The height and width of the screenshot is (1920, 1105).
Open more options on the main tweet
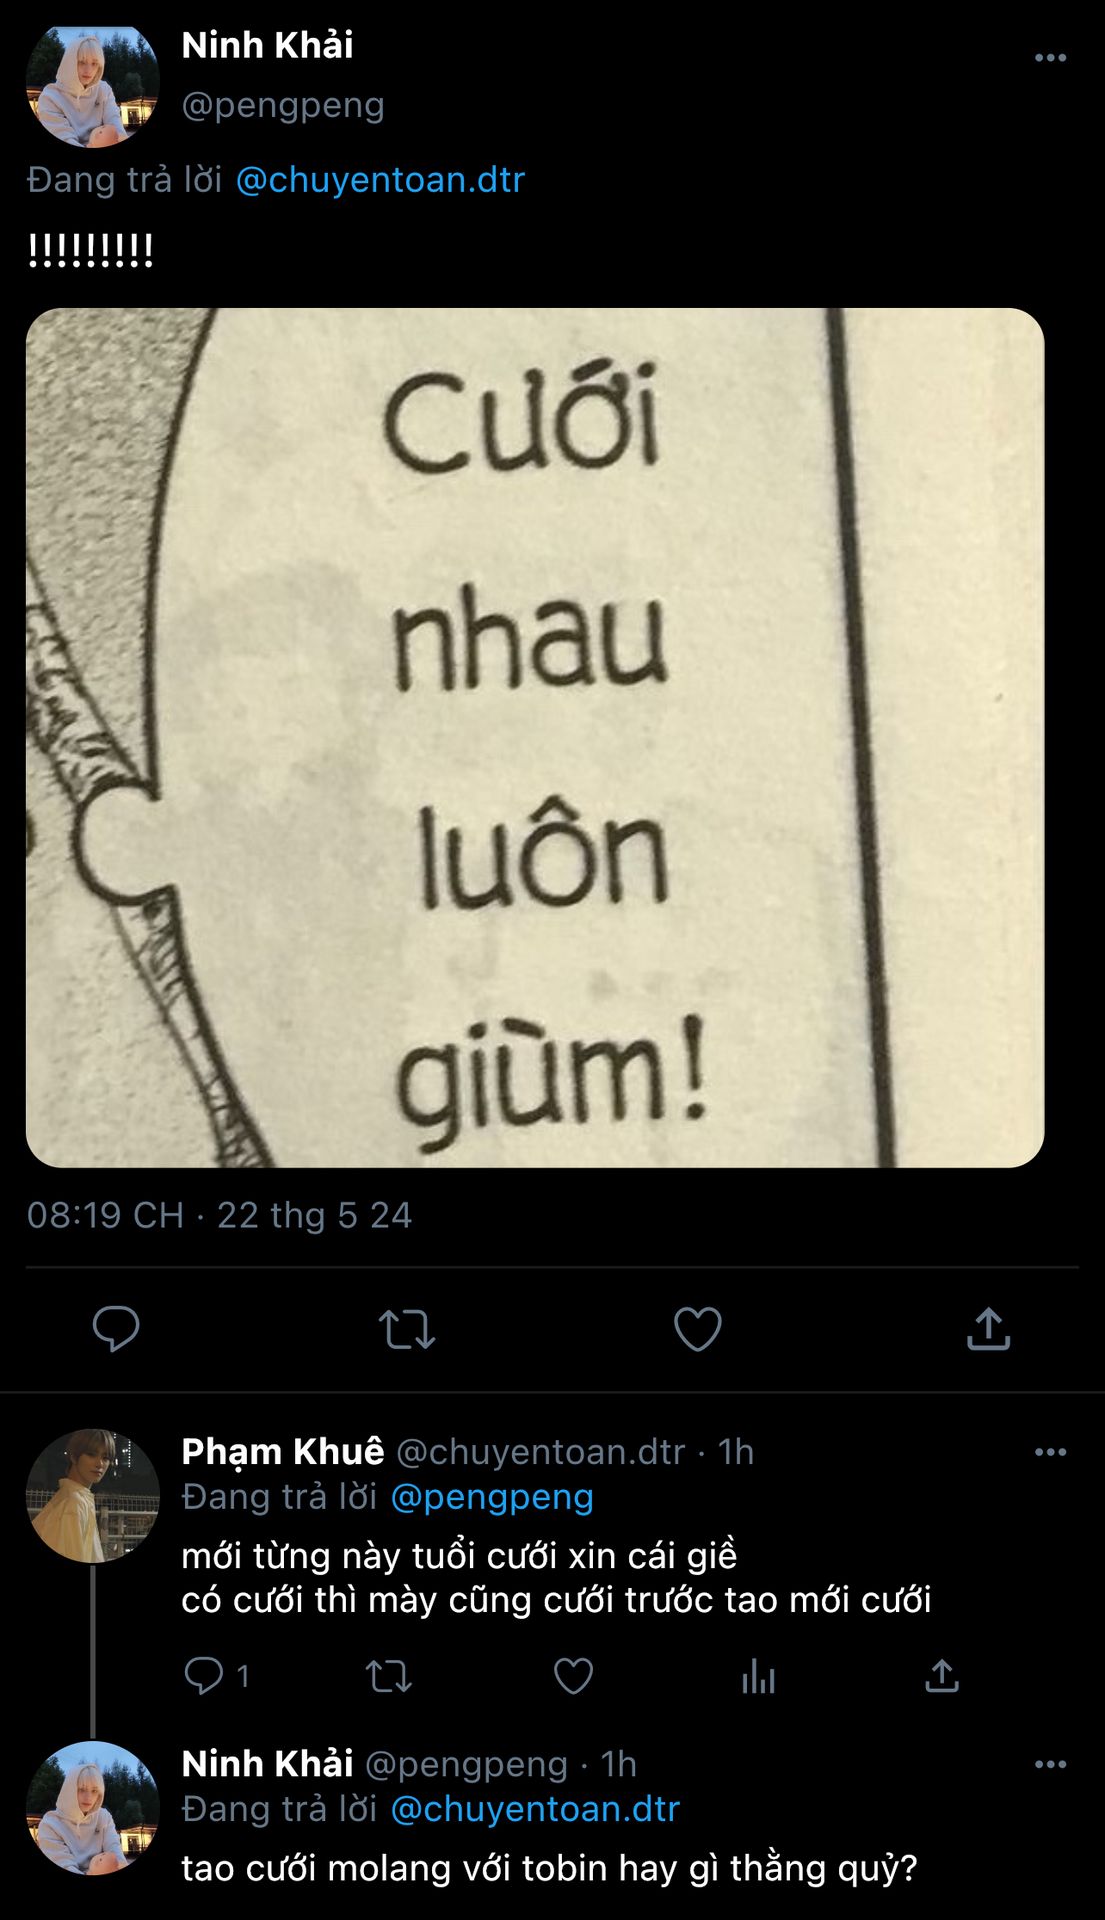[1050, 58]
